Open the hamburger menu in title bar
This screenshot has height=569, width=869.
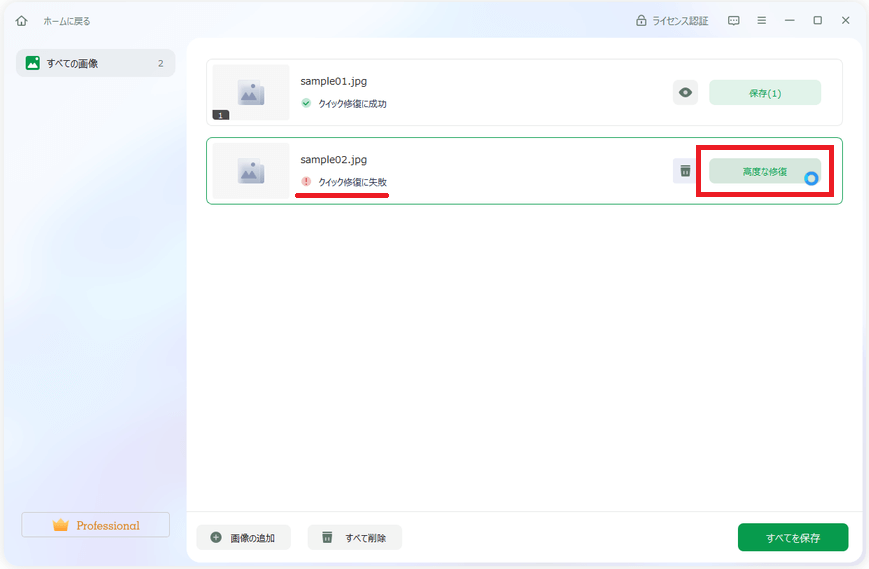(x=762, y=21)
